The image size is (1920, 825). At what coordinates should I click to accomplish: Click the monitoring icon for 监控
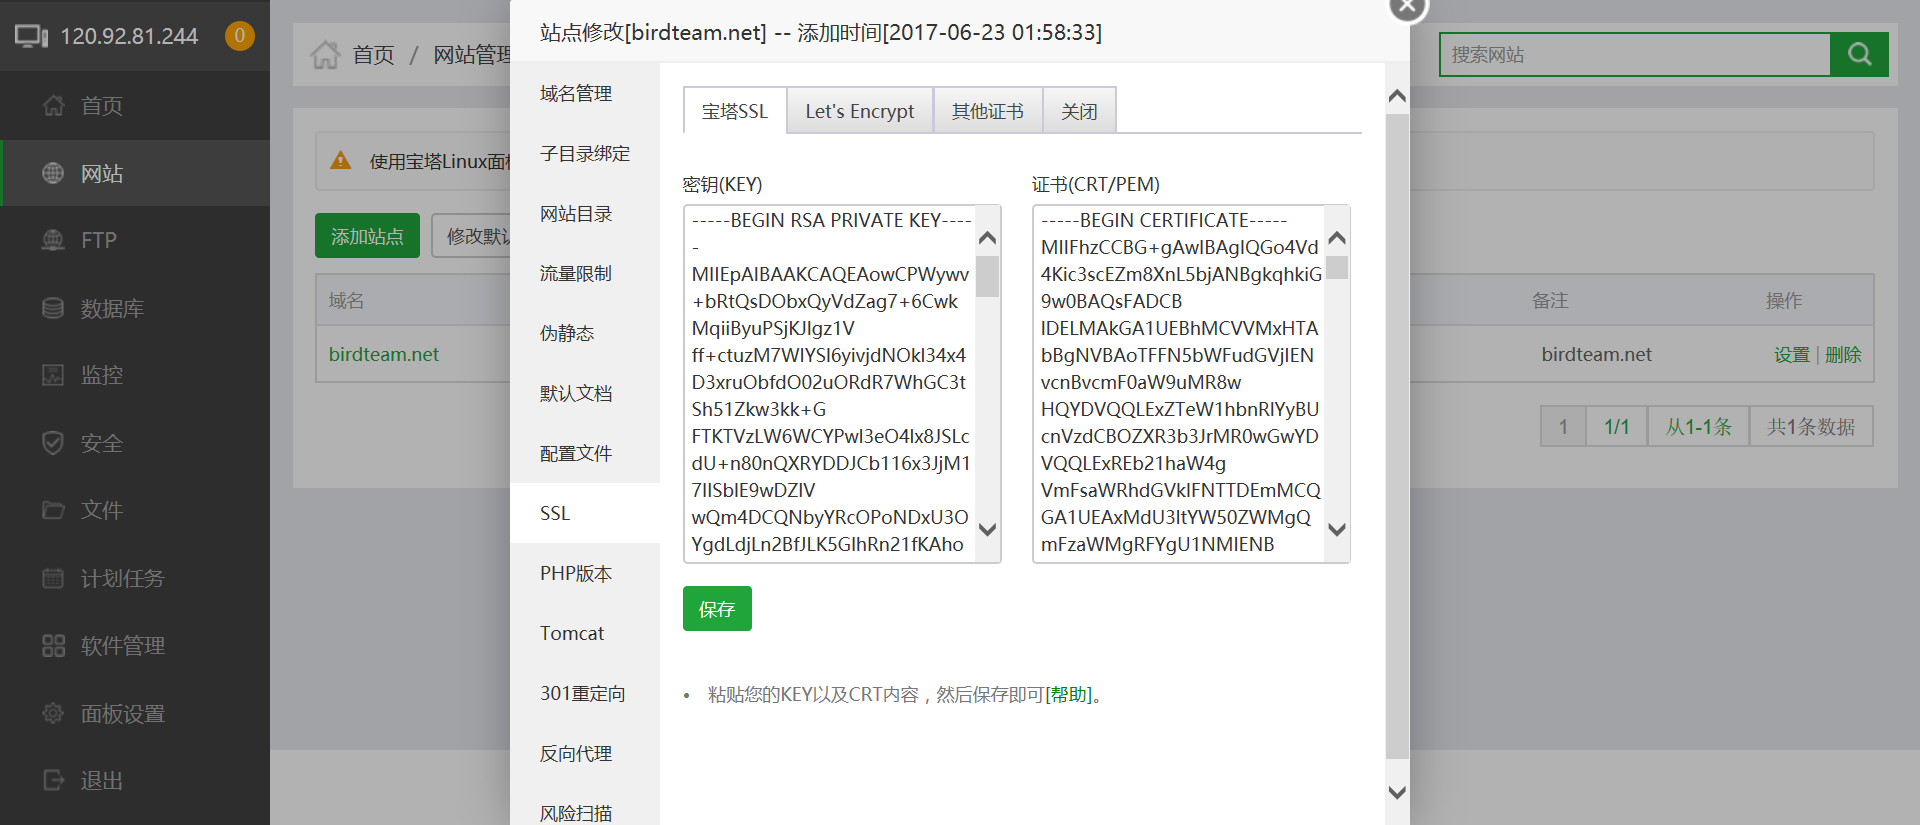click(x=53, y=375)
